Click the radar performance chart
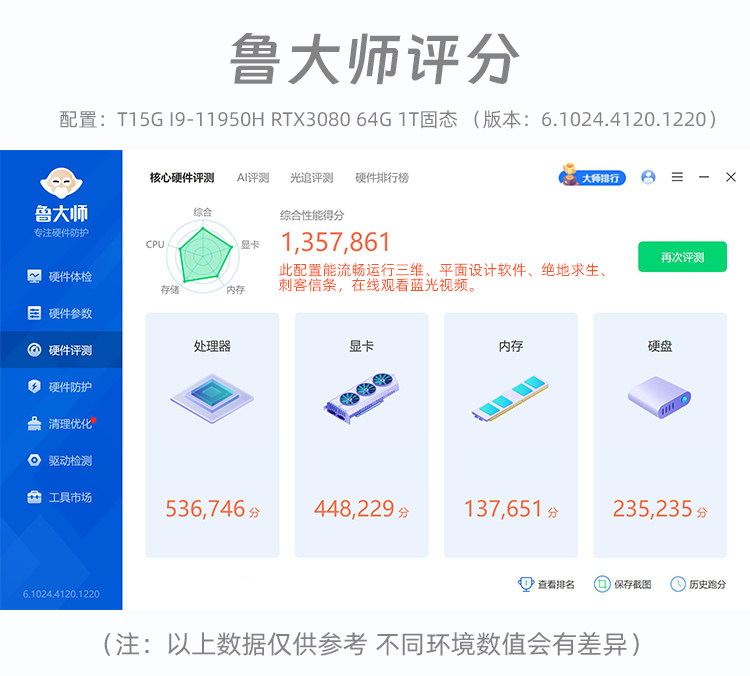Image resolution: width=750 pixels, height=676 pixels. [x=203, y=256]
